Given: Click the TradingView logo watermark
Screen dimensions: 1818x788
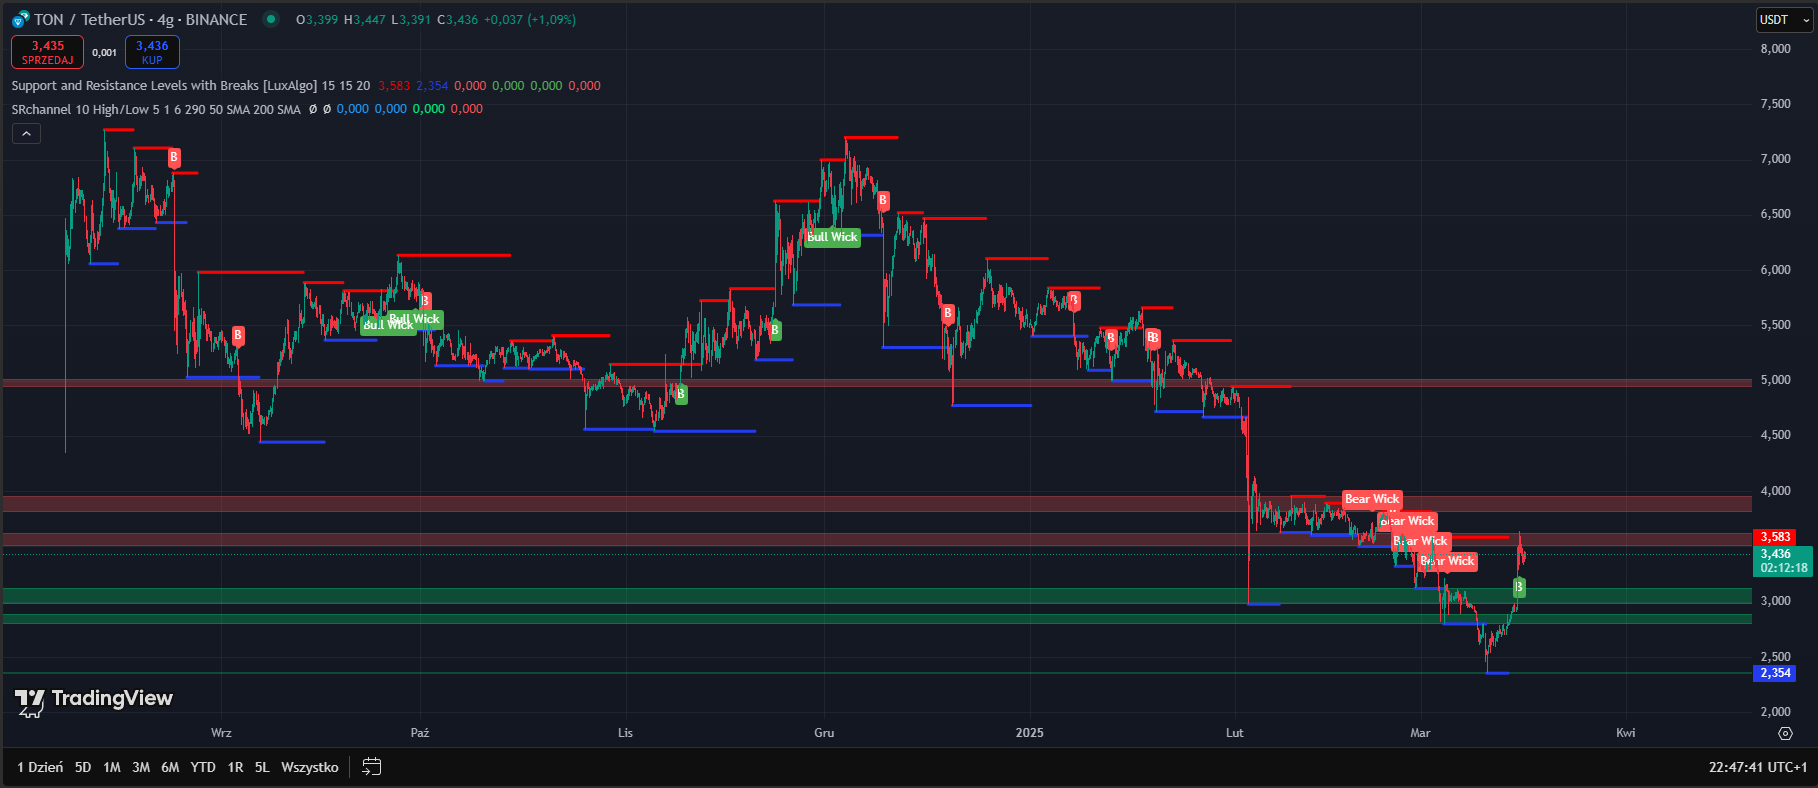Looking at the screenshot, I should tap(94, 700).
